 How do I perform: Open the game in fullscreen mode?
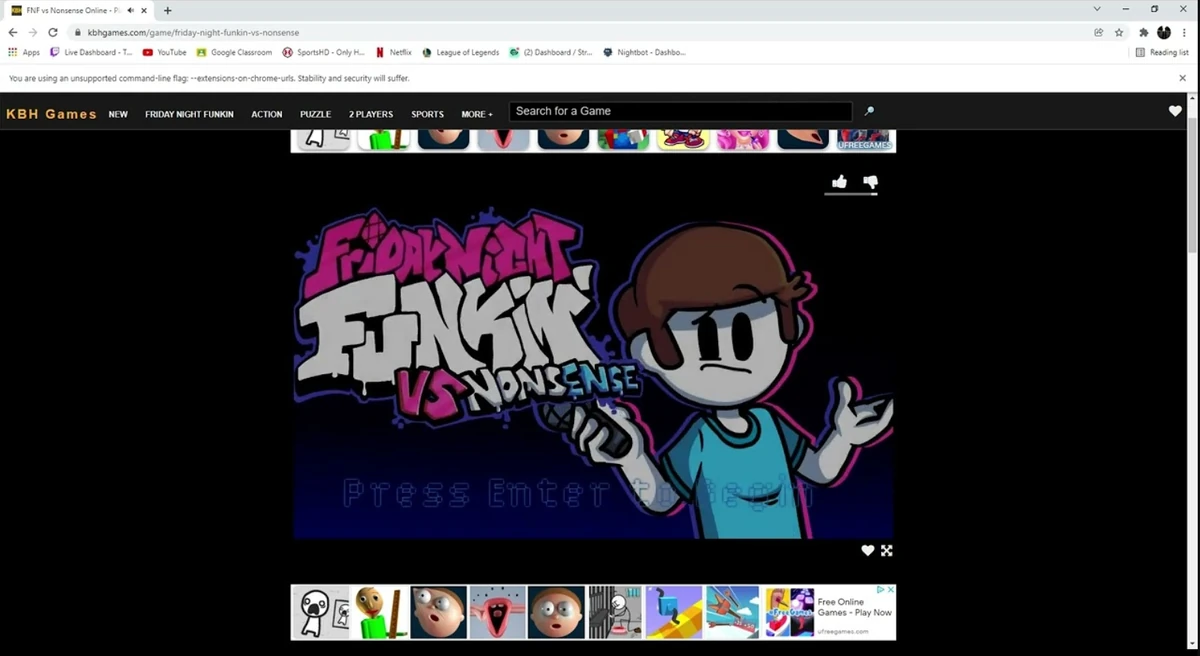click(x=887, y=550)
